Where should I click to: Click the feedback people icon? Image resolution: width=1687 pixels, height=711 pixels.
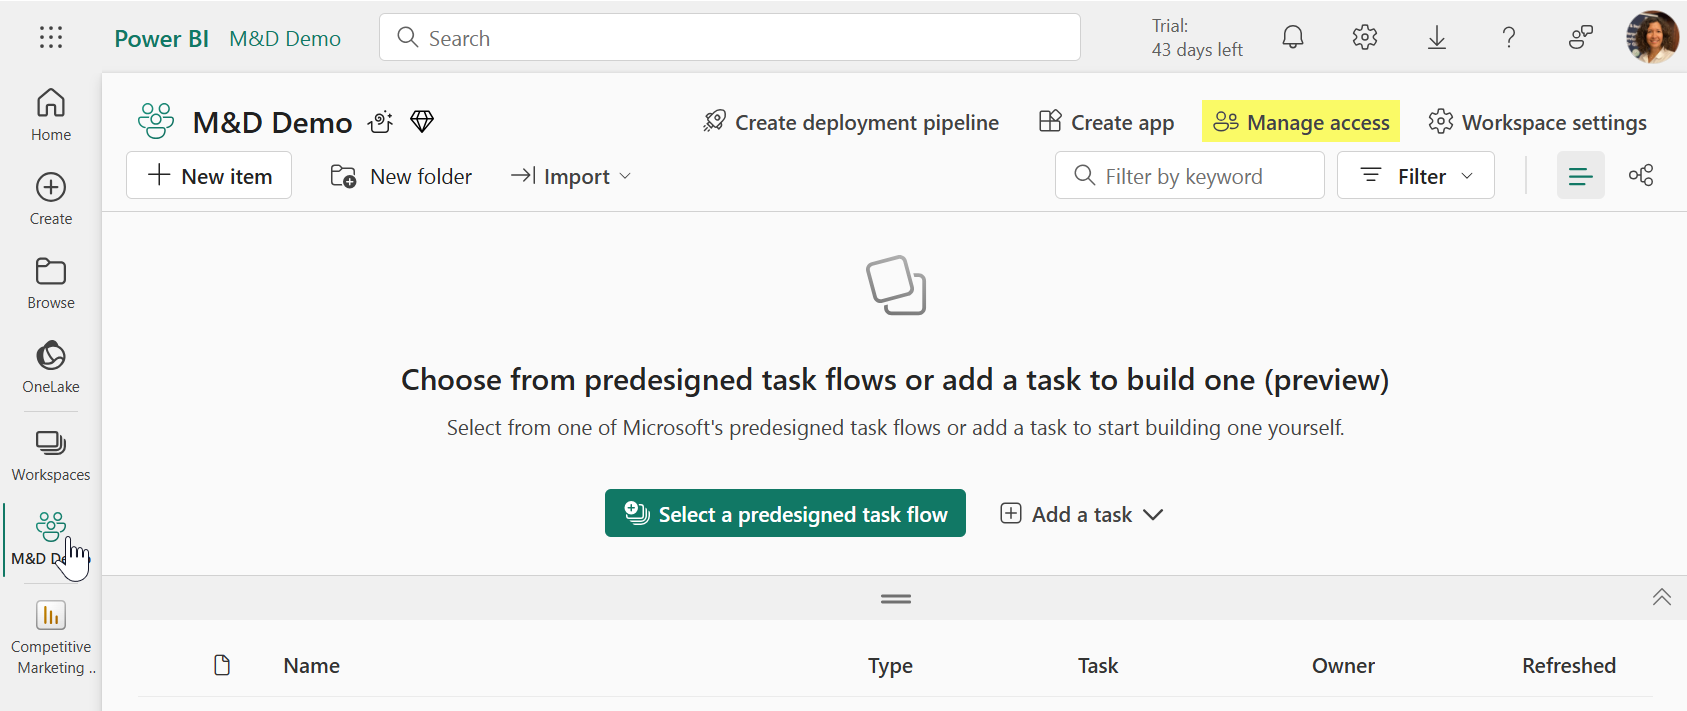(1581, 38)
